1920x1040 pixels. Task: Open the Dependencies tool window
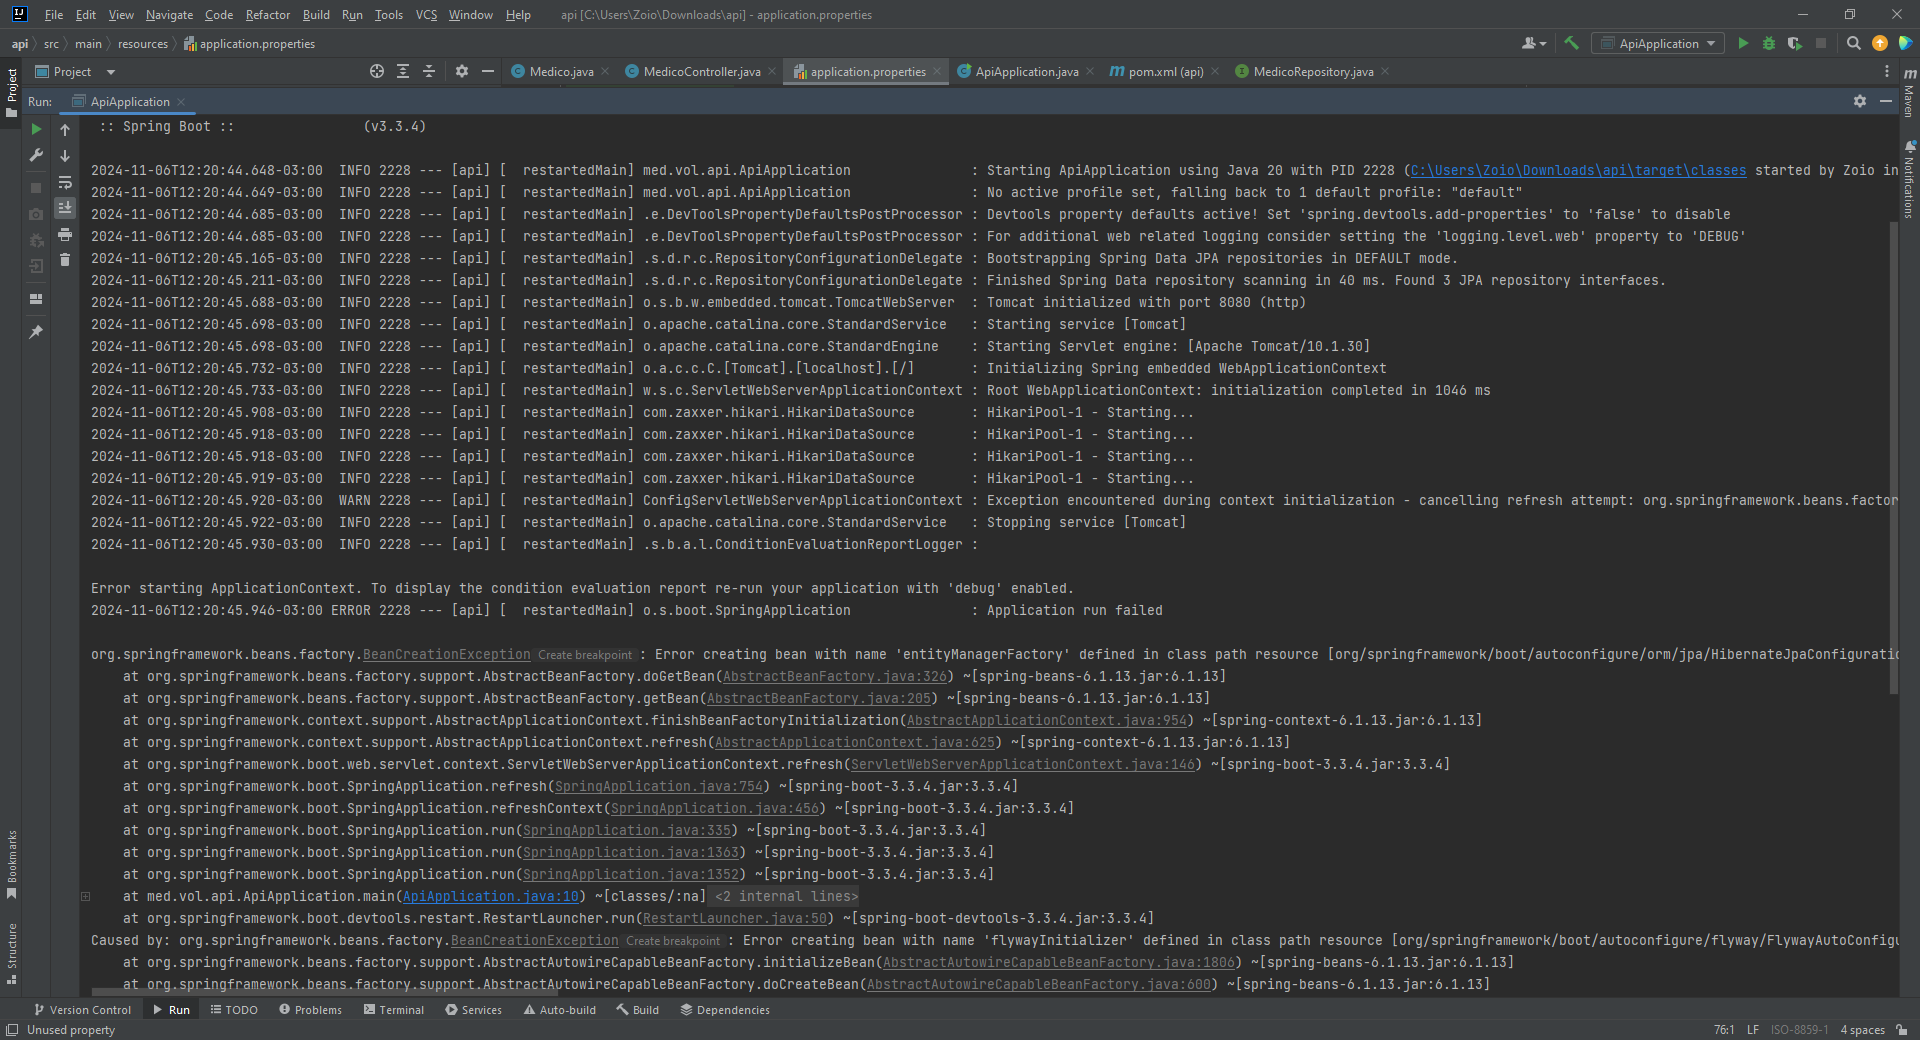725,1009
